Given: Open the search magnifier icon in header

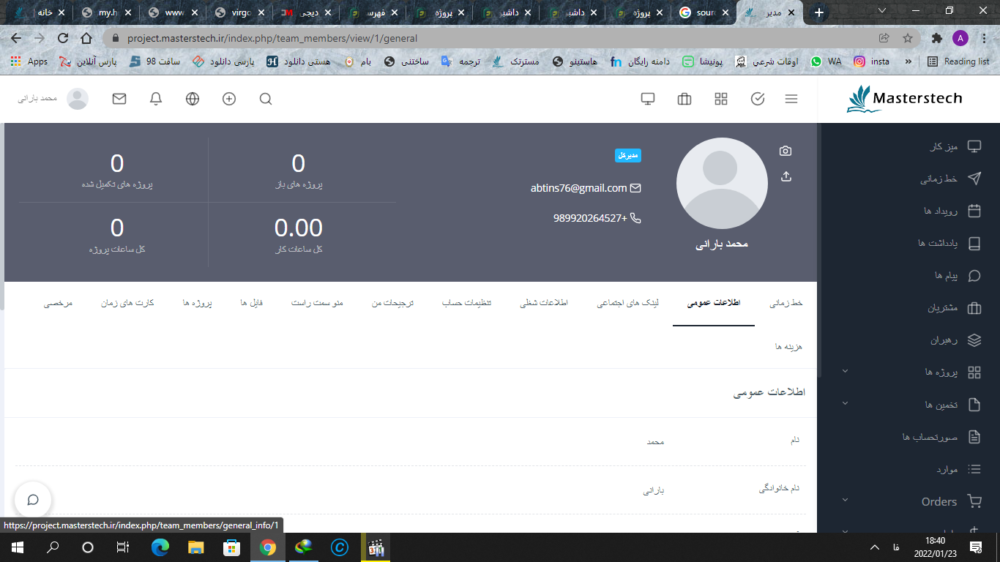Looking at the screenshot, I should point(265,99).
